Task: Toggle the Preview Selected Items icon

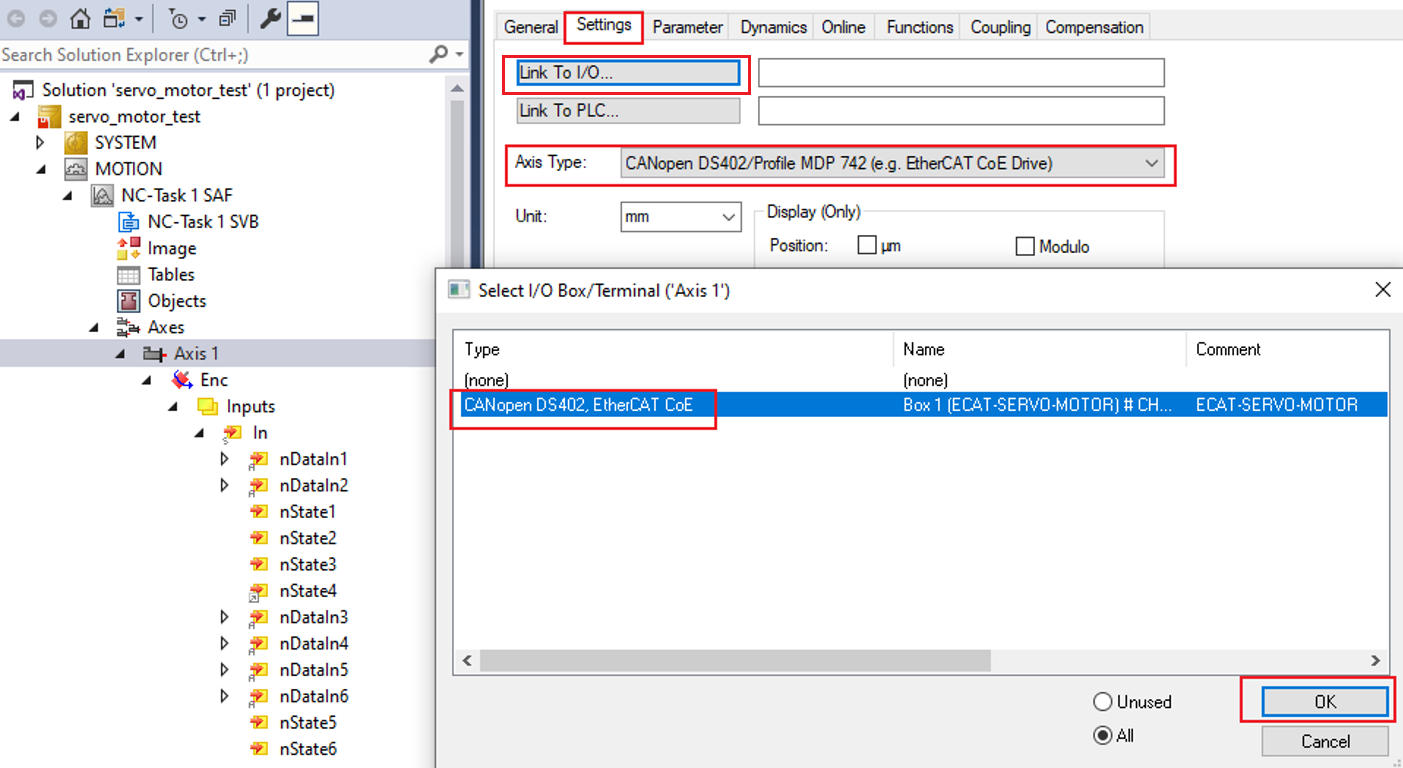Action: [x=303, y=19]
